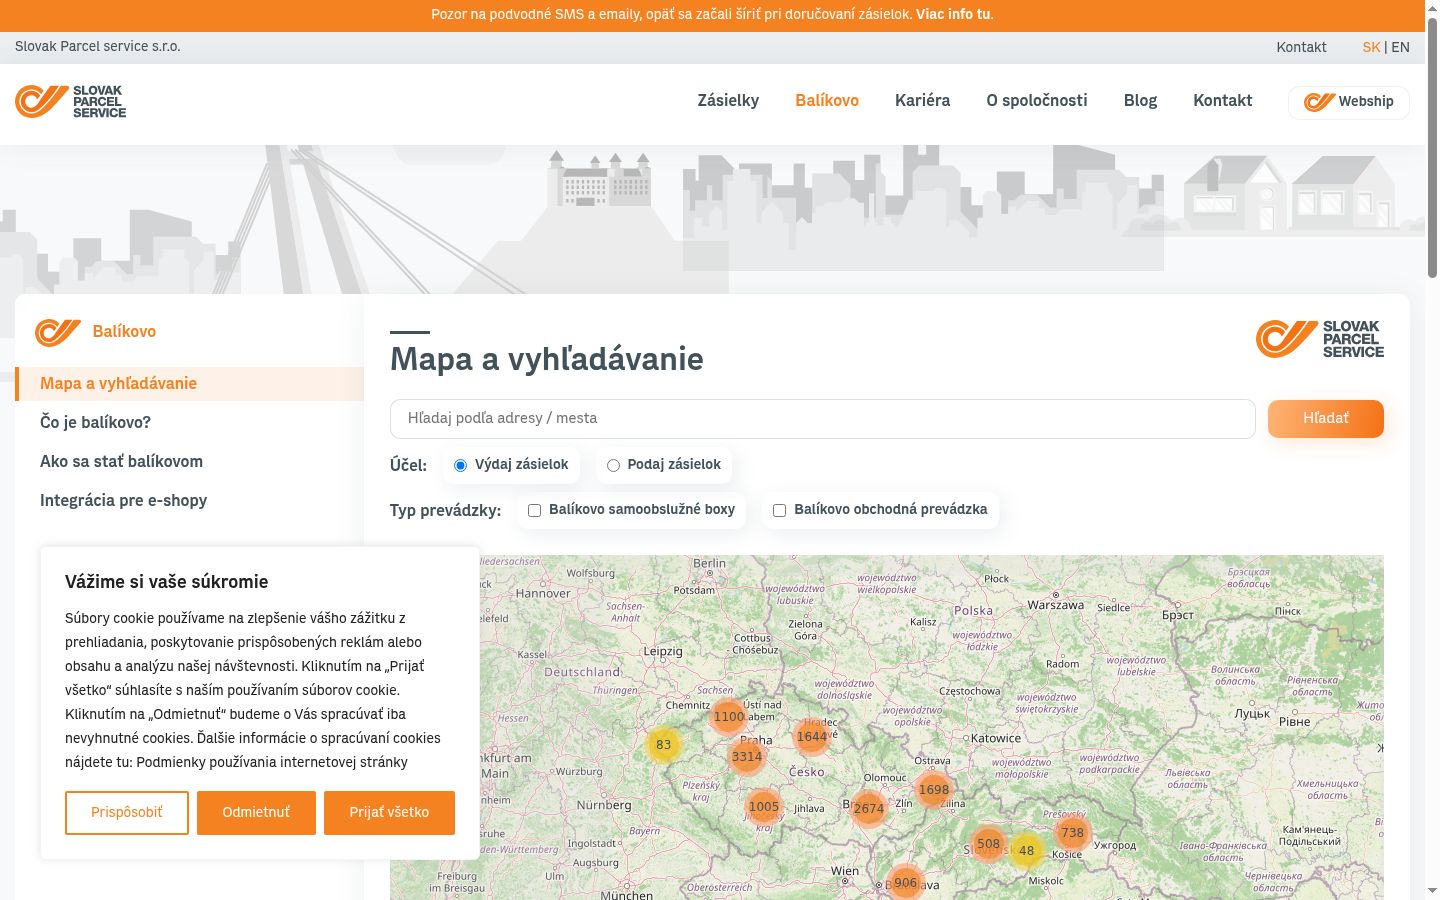The width and height of the screenshot is (1440, 900).
Task: Open map cluster marker 738
Action: tap(1072, 833)
